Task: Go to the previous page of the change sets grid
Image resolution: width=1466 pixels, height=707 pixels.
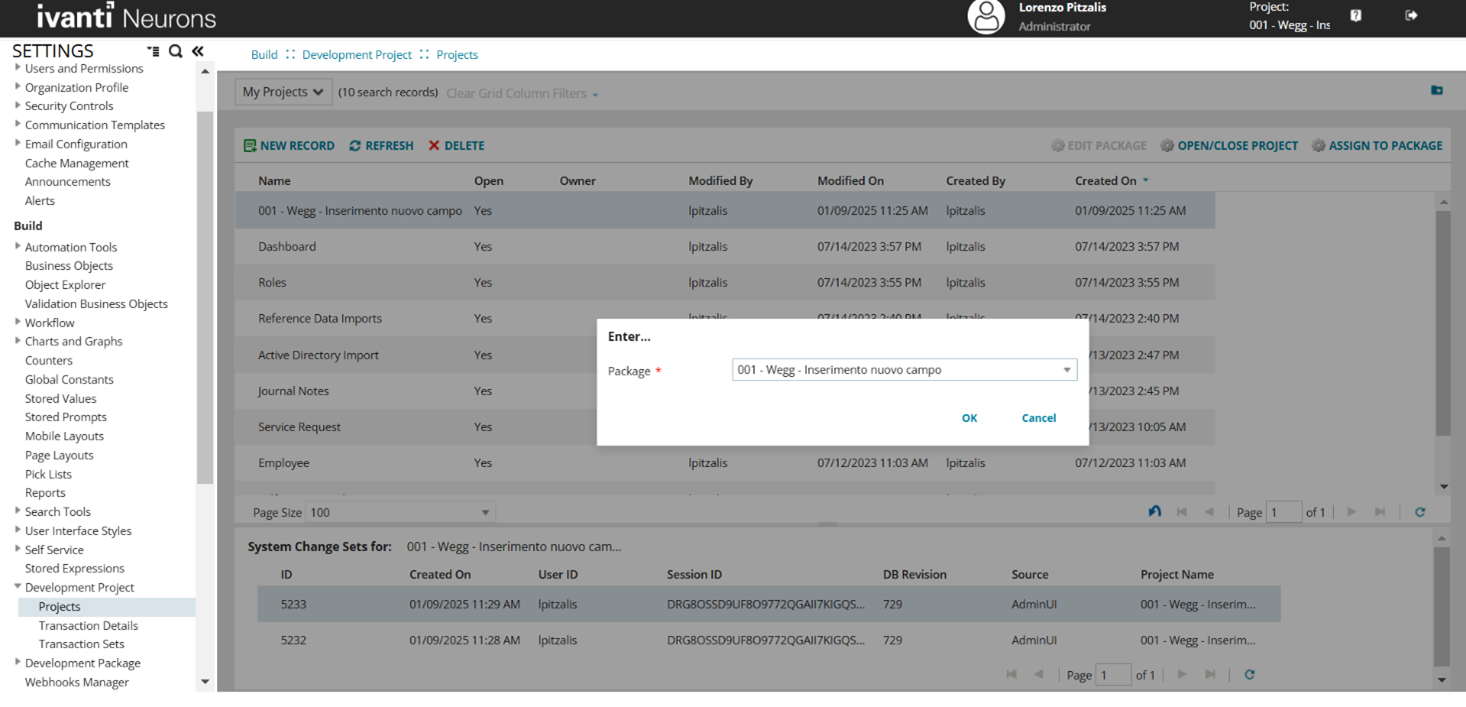Action: 1038,675
